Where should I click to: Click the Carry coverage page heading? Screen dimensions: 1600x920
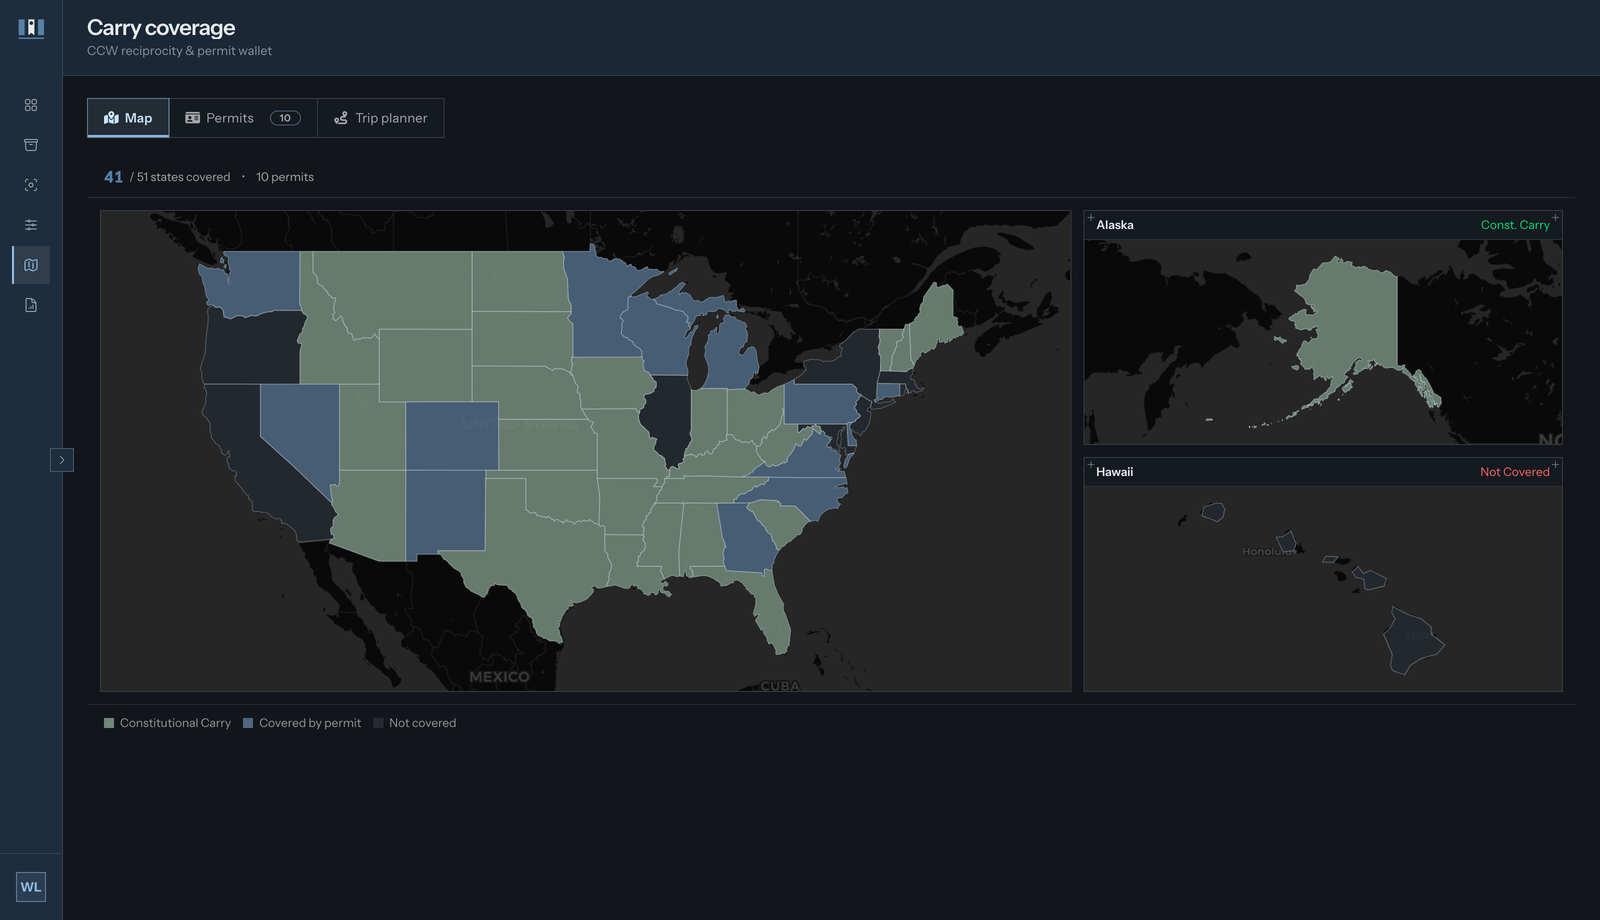pos(161,28)
